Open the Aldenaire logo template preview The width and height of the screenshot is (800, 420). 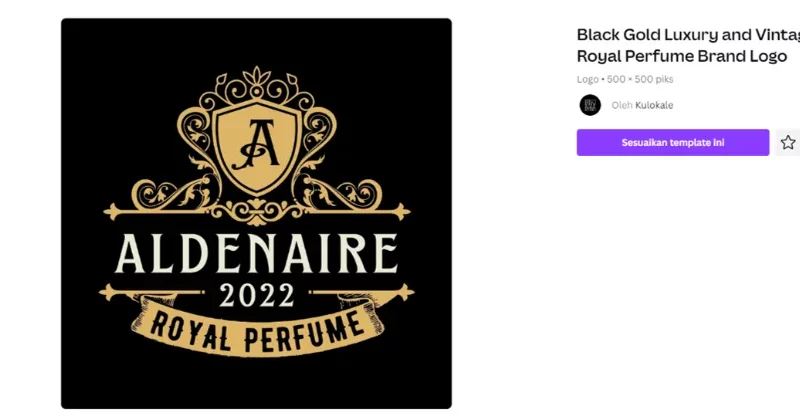pos(256,213)
